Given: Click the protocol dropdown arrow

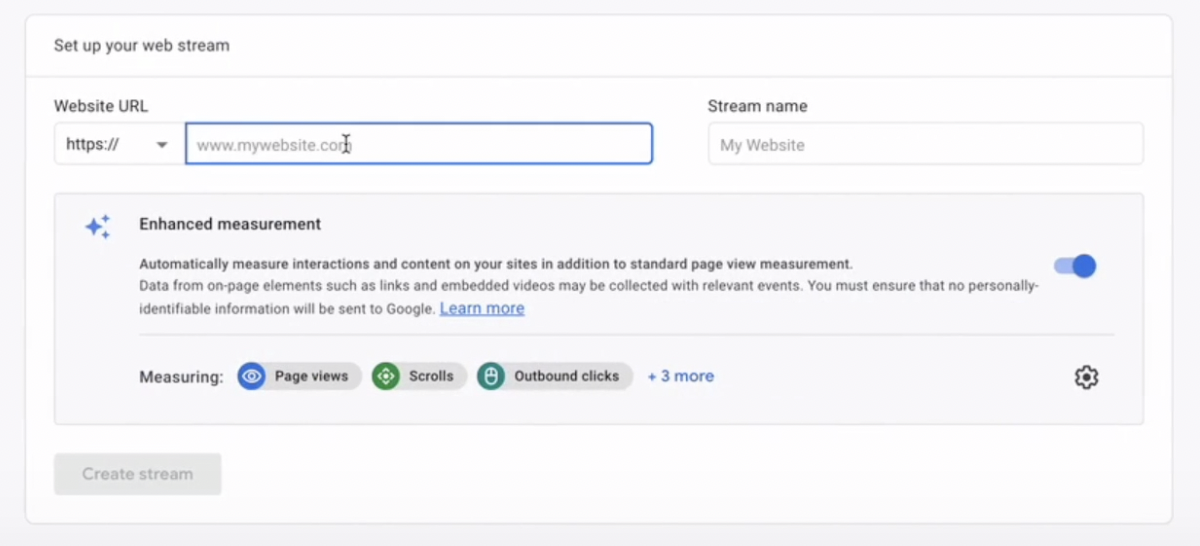Looking at the screenshot, I should (x=162, y=145).
